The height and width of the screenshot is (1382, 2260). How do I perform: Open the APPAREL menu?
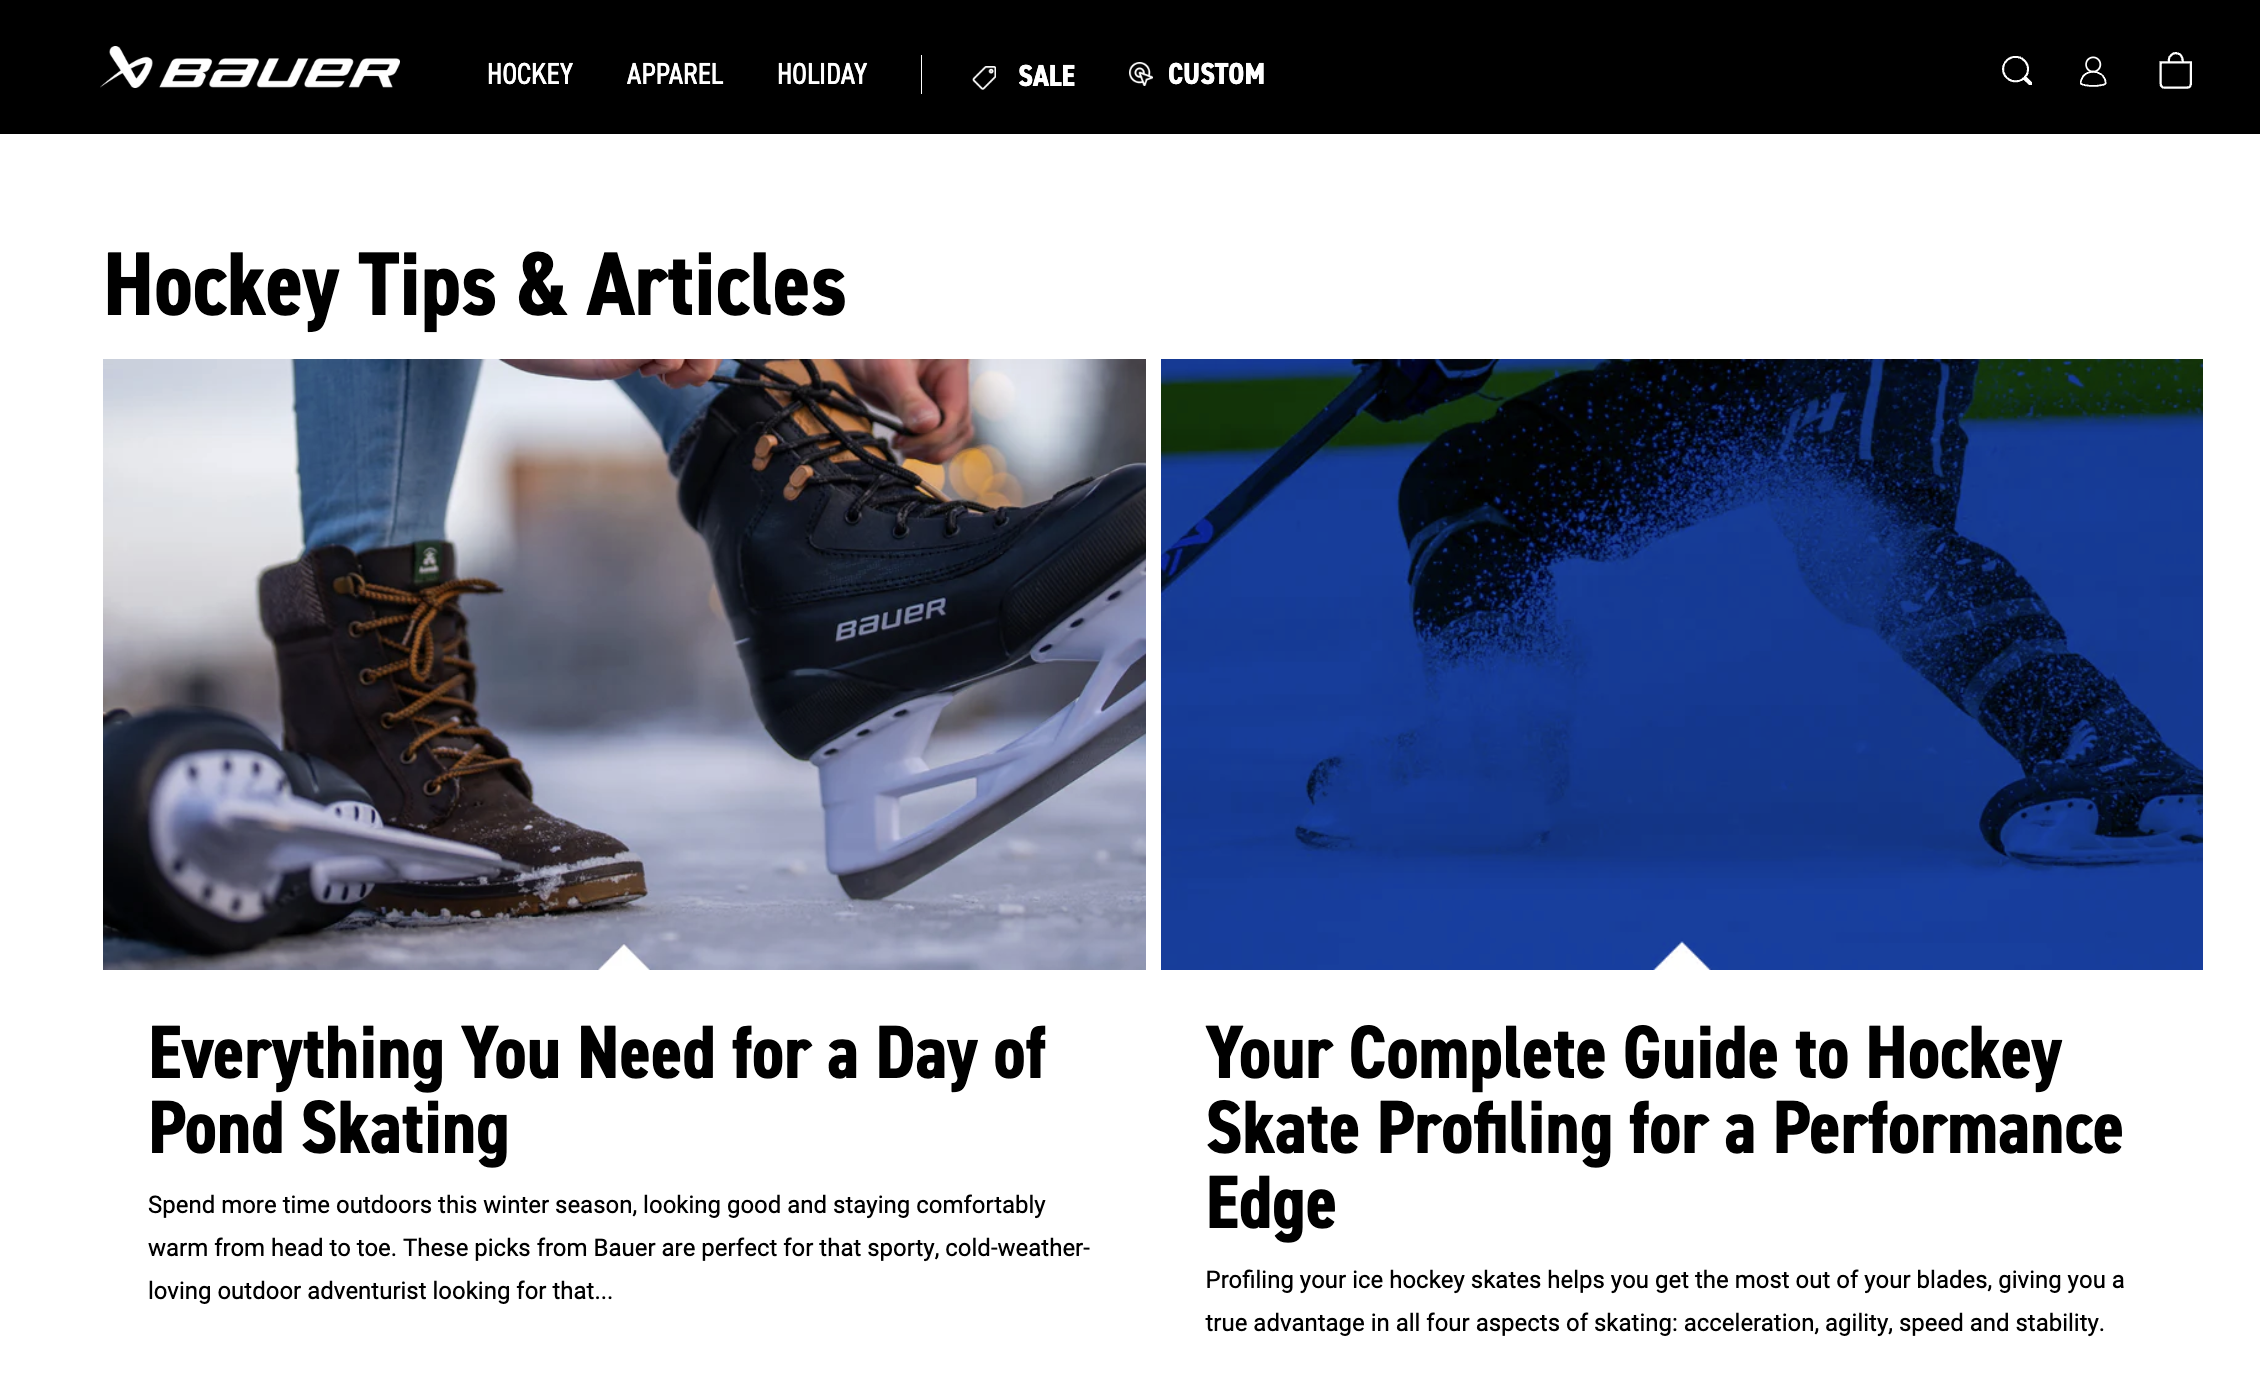pyautogui.click(x=674, y=74)
